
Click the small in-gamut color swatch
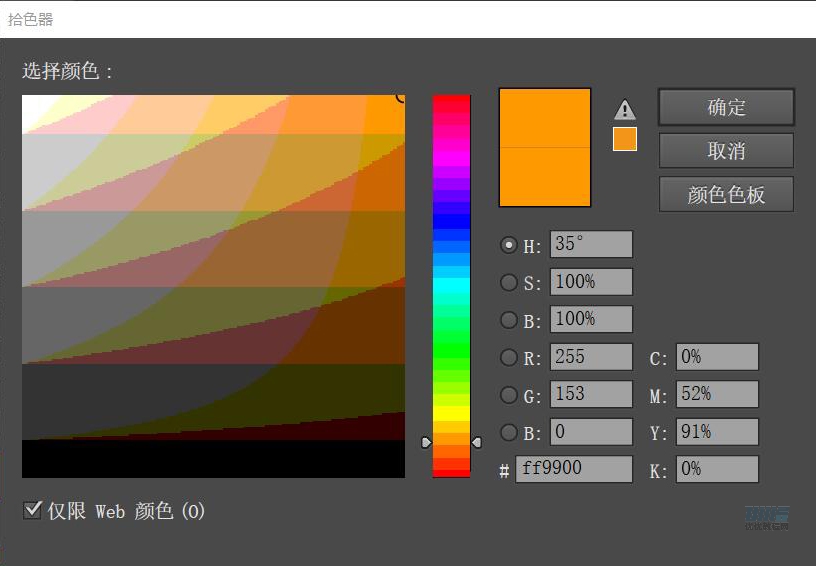625,139
